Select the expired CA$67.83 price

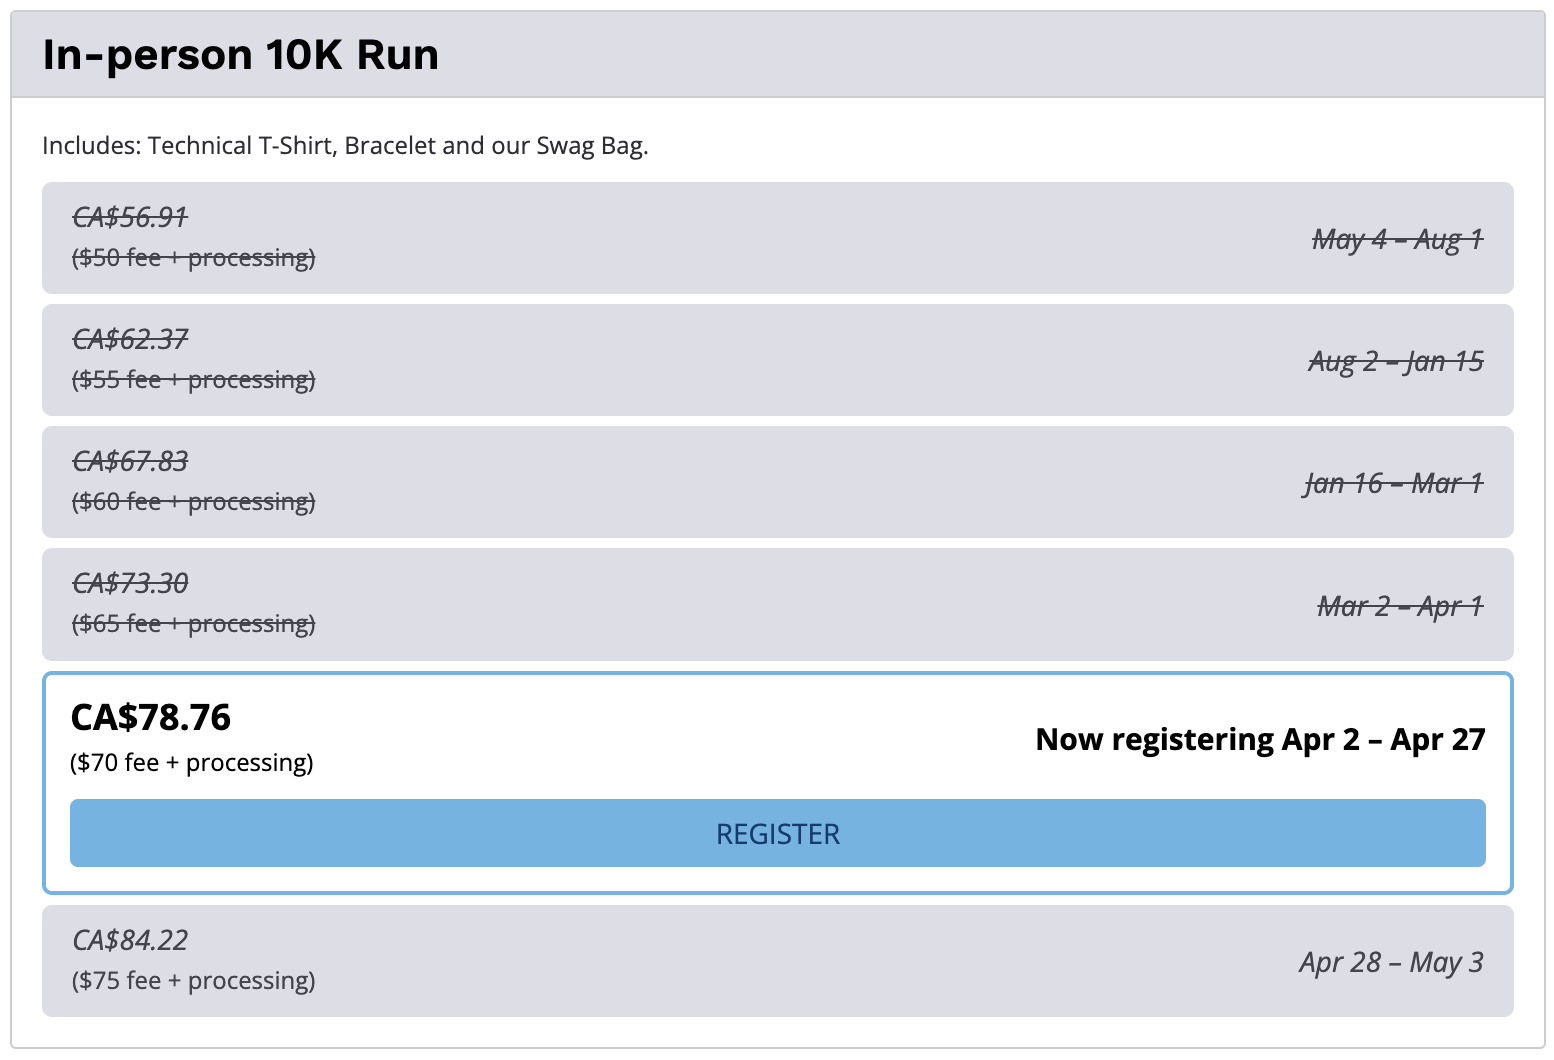pos(130,461)
